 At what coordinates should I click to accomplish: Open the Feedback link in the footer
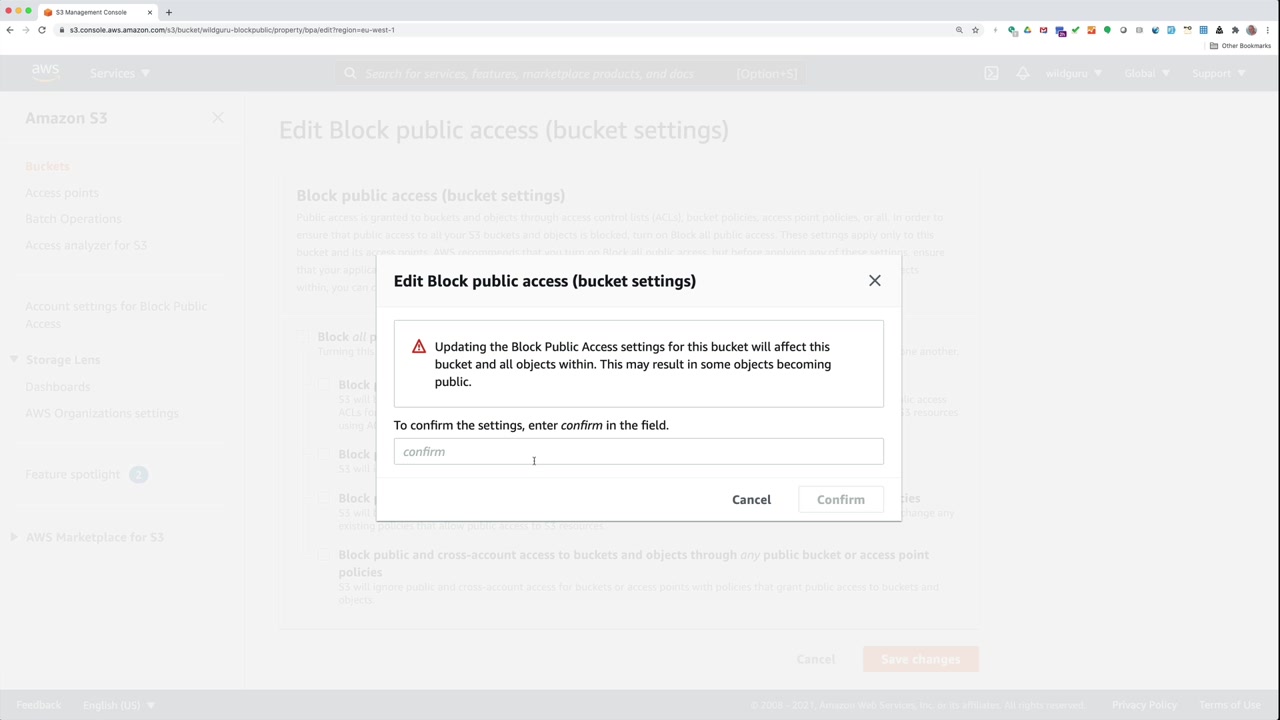39,705
